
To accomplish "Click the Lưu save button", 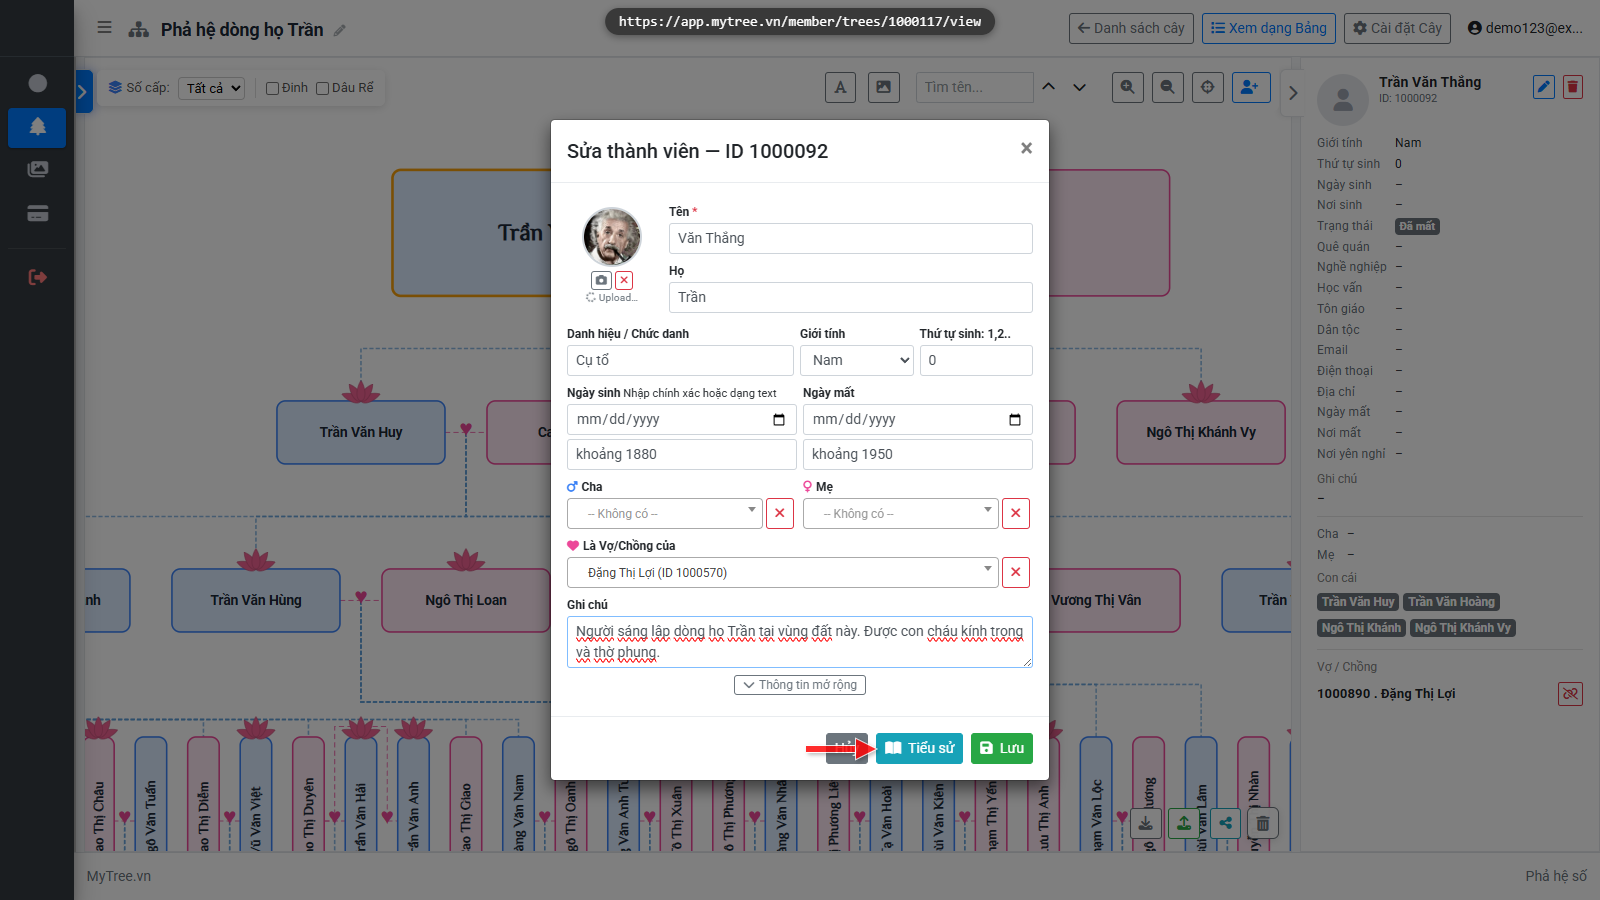I will pyautogui.click(x=1001, y=748).
